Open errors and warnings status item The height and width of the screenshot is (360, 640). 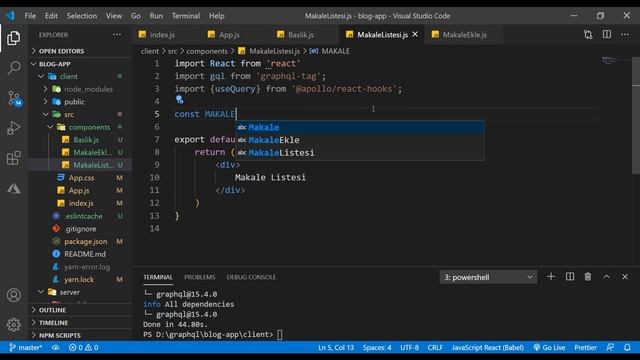pos(83,347)
